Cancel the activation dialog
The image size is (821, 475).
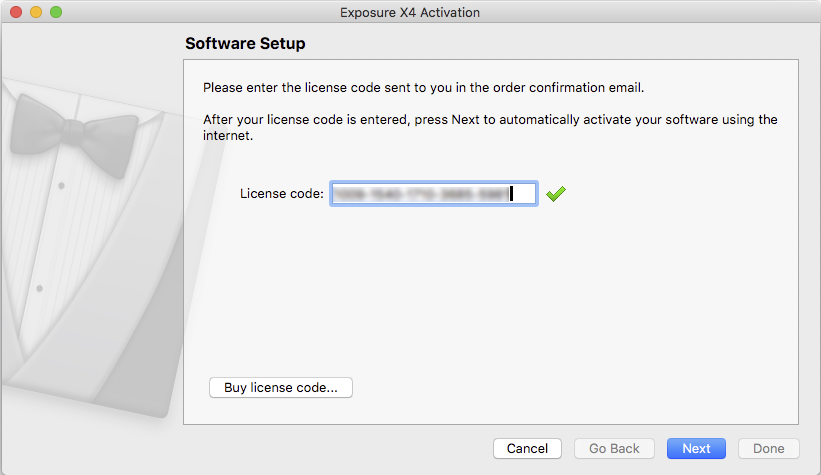[527, 448]
